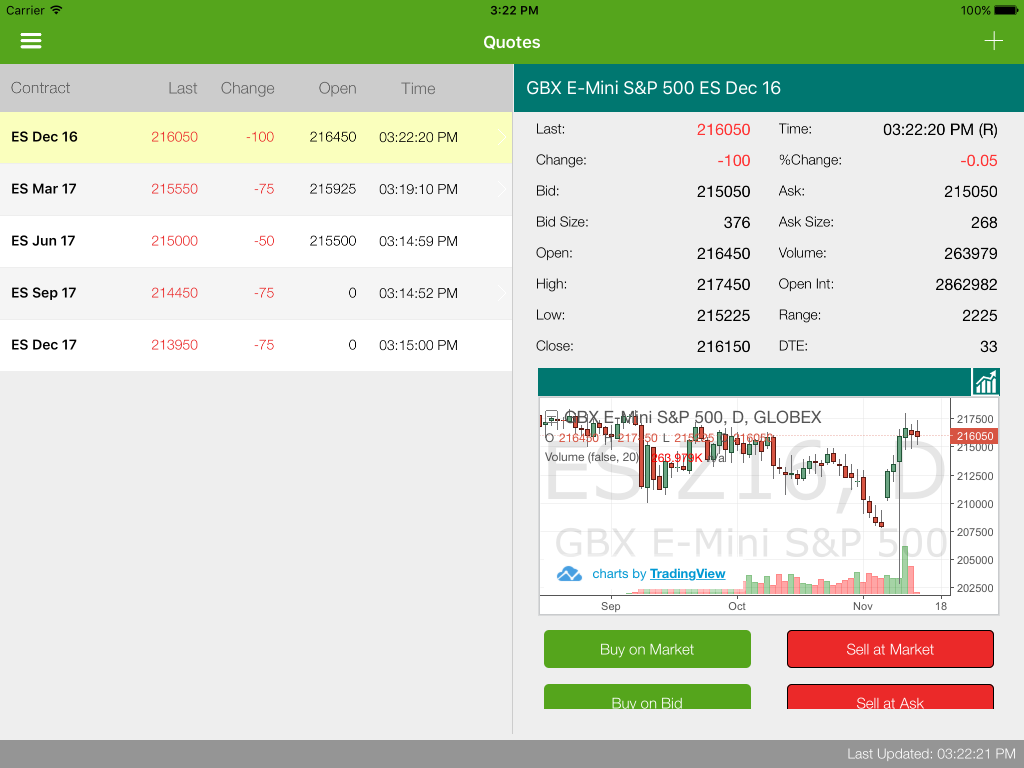Click Ask Size value 268

click(984, 223)
